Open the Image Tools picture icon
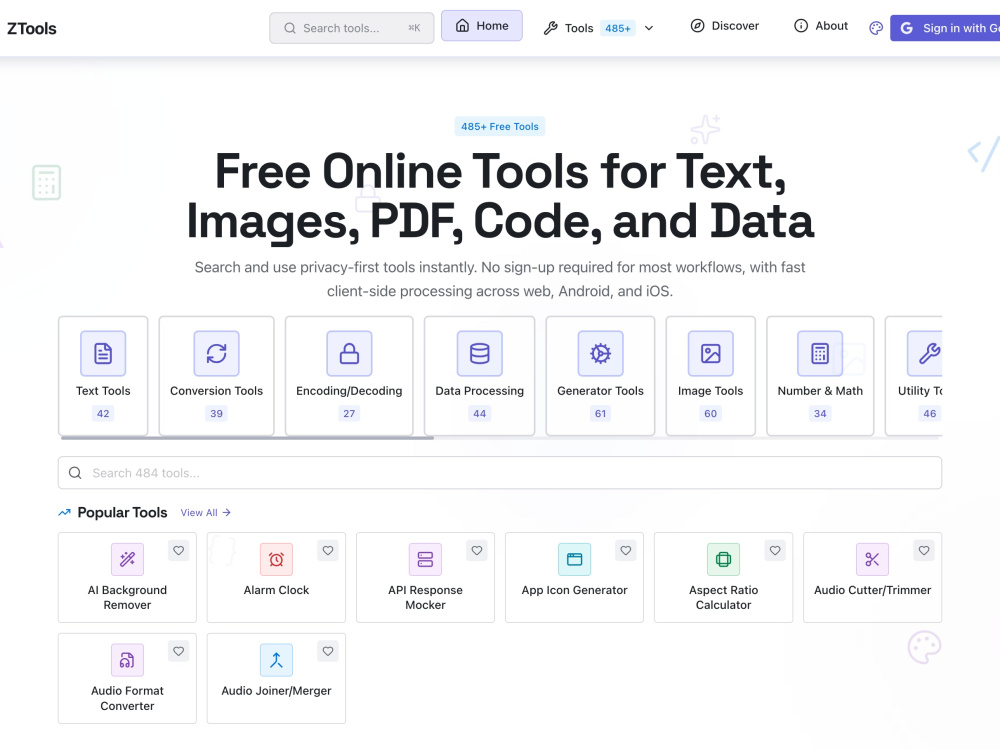This screenshot has width=1000, height=750. [x=710, y=353]
